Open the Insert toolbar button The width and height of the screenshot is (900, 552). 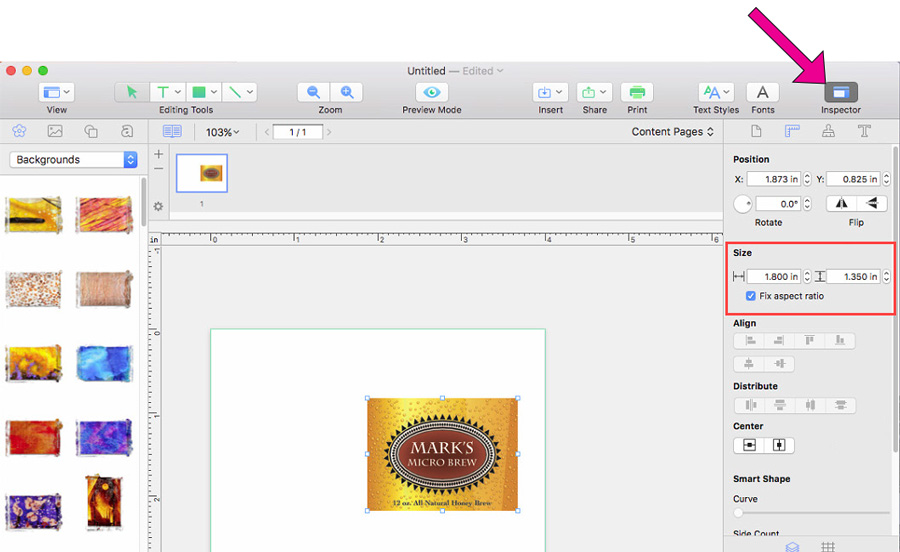pos(550,92)
